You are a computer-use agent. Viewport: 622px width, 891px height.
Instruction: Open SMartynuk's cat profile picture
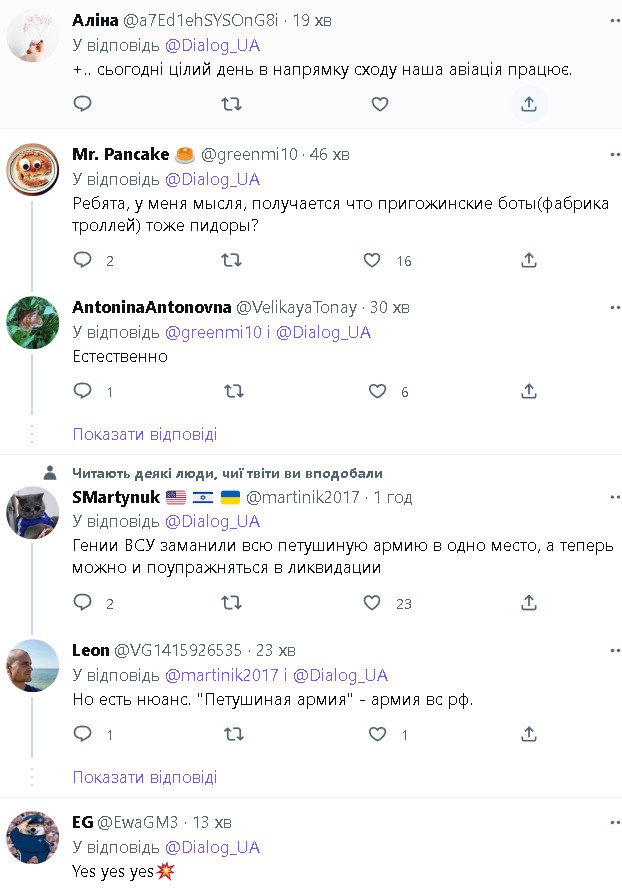coord(33,512)
